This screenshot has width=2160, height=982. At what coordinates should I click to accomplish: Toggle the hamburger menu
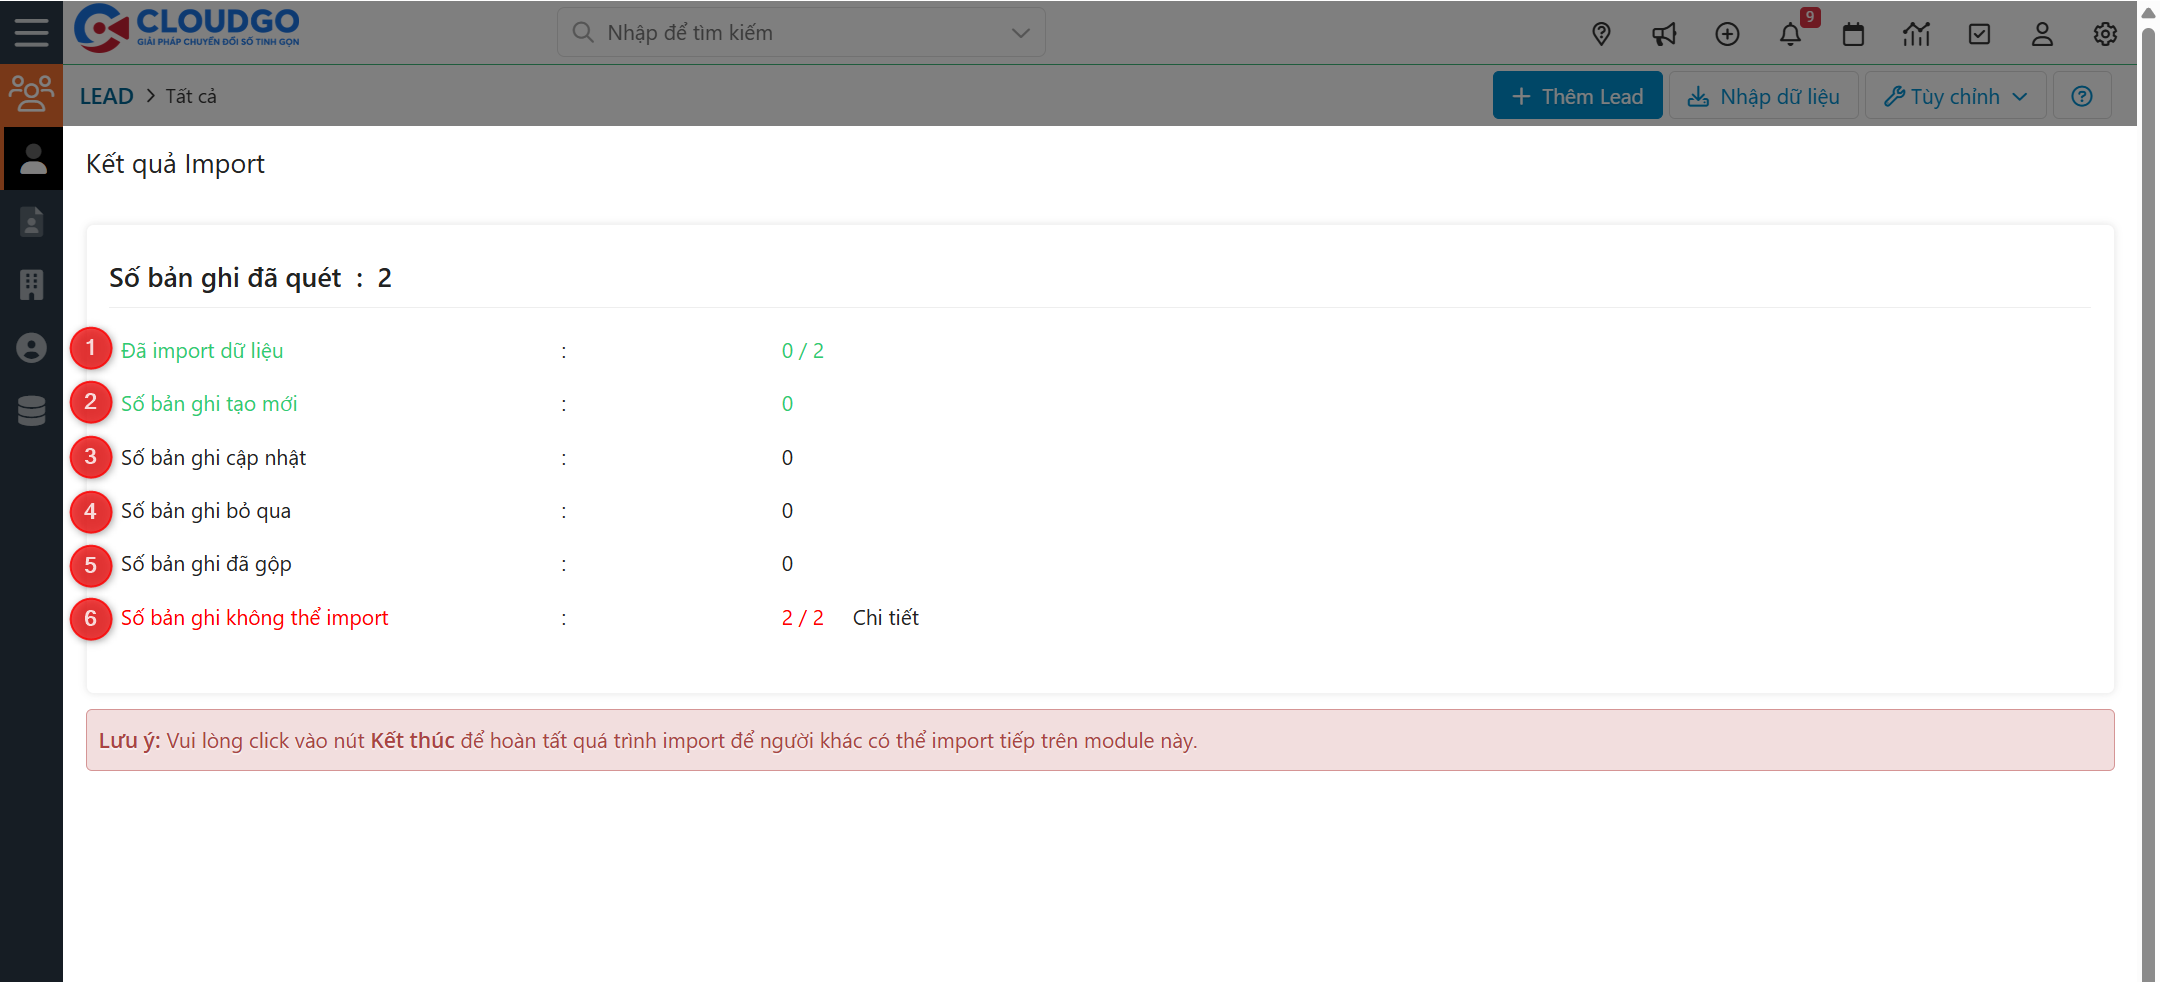point(31,31)
